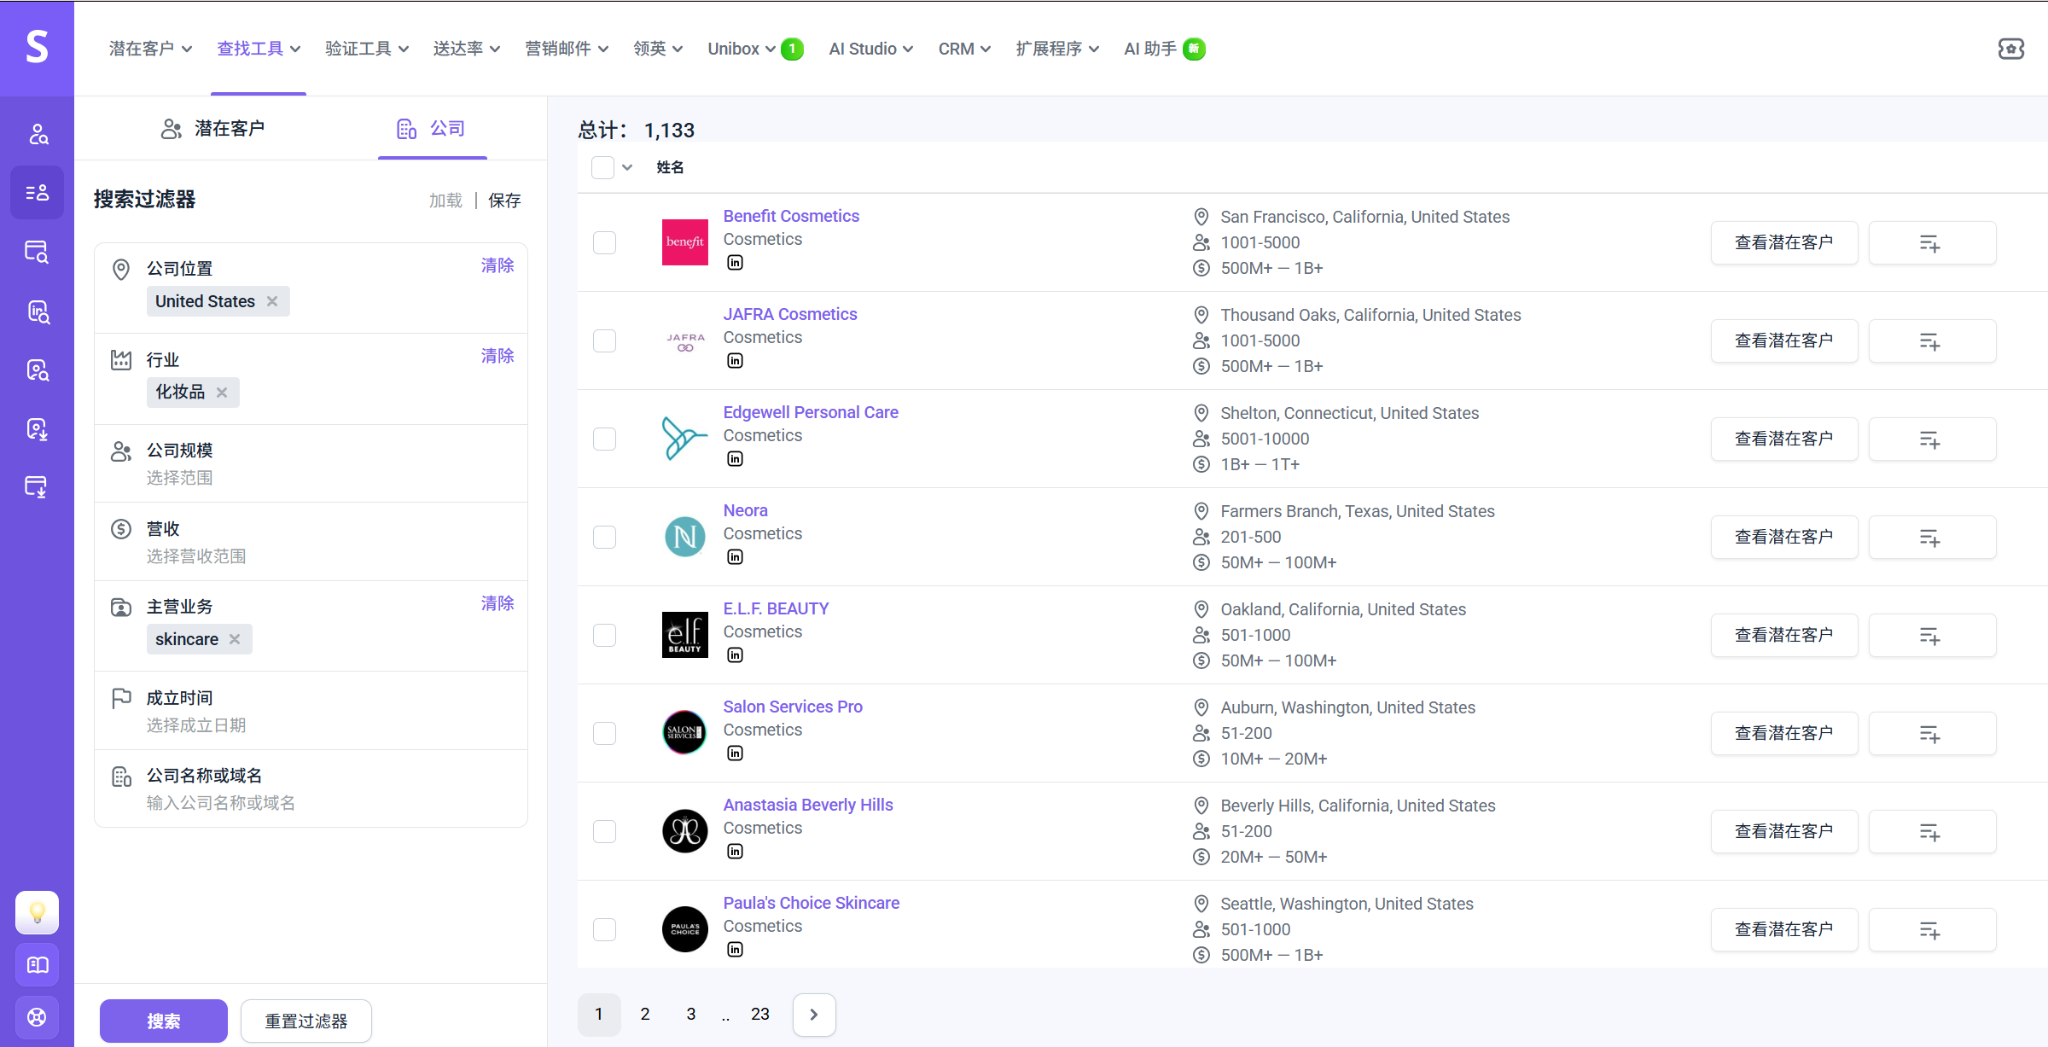Click the LinkedIn icon under Benefit Cosmetics
Viewport: 2048px width, 1047px height.
(735, 263)
